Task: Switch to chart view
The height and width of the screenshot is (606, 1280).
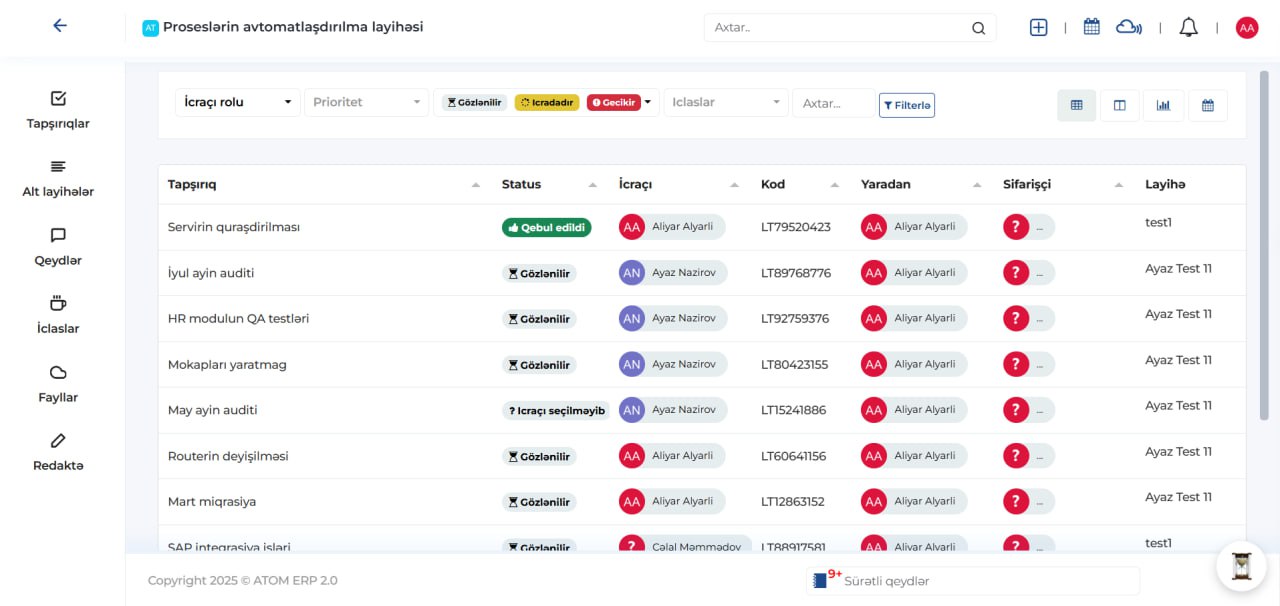Action: pyautogui.click(x=1163, y=105)
